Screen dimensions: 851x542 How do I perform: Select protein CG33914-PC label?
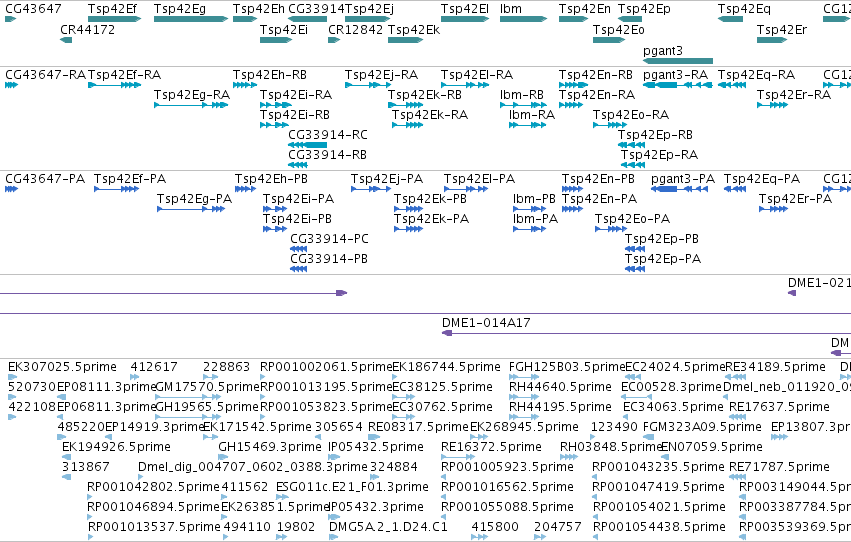pos(329,239)
